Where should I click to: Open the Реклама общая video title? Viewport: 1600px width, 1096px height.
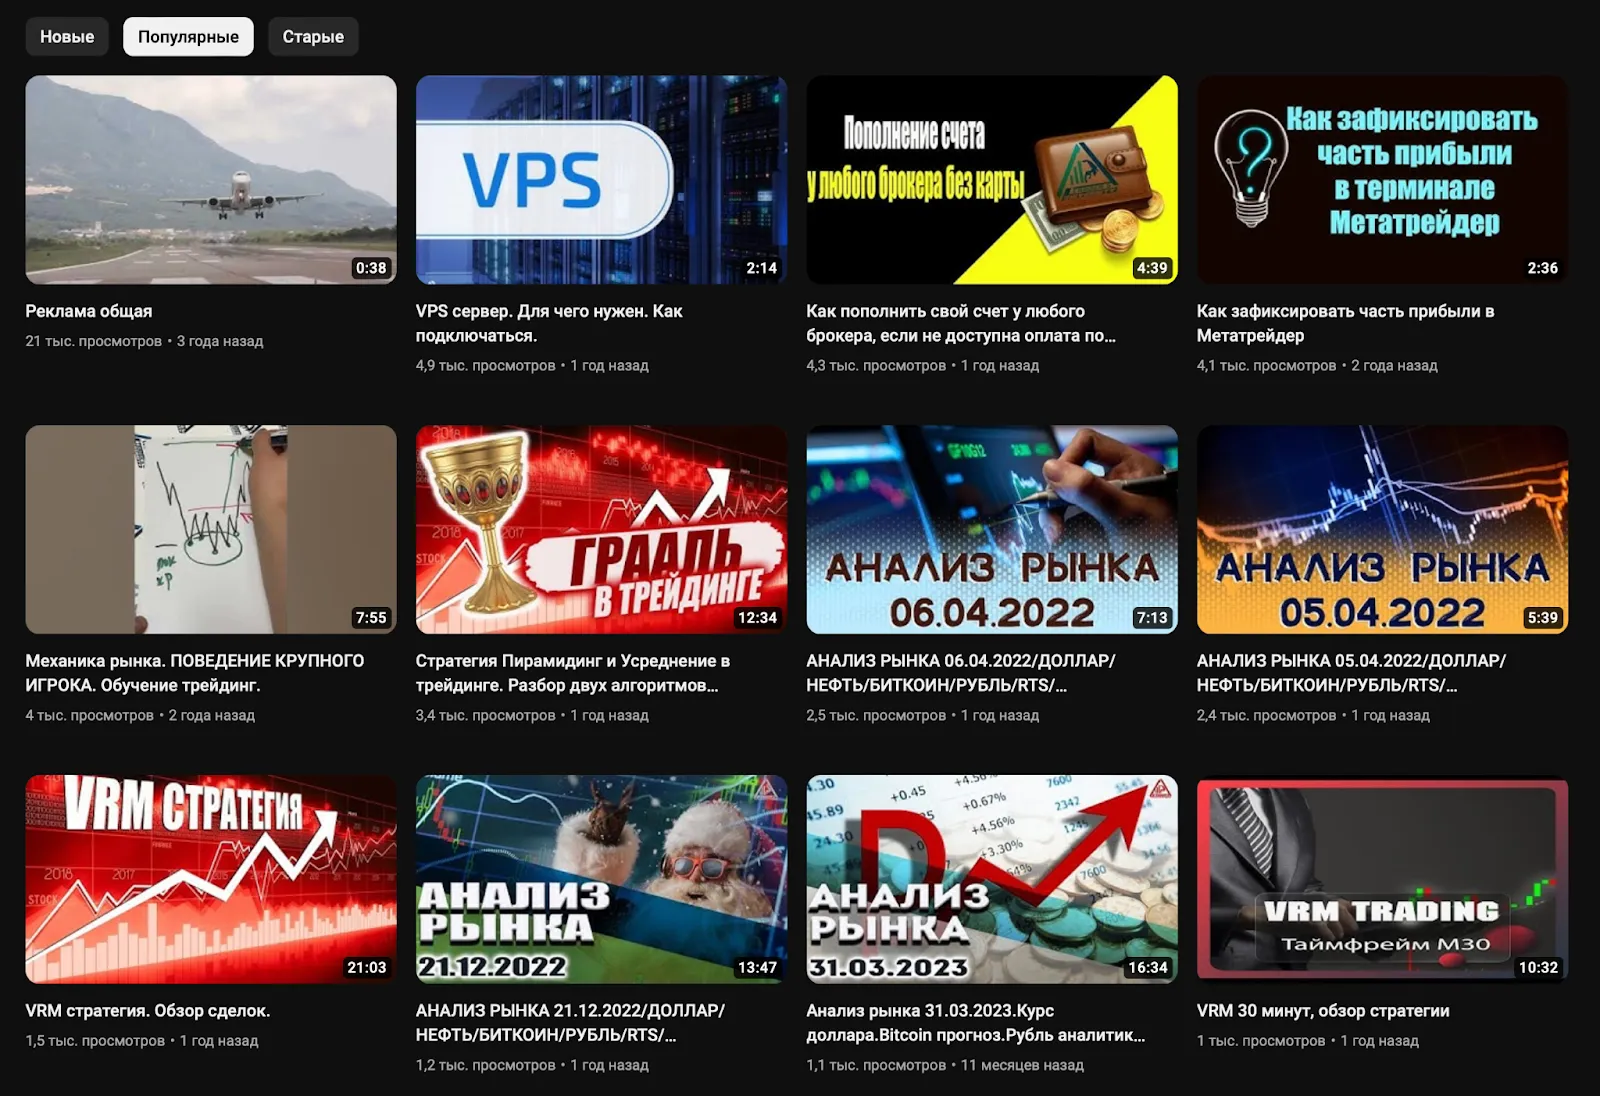coord(89,311)
